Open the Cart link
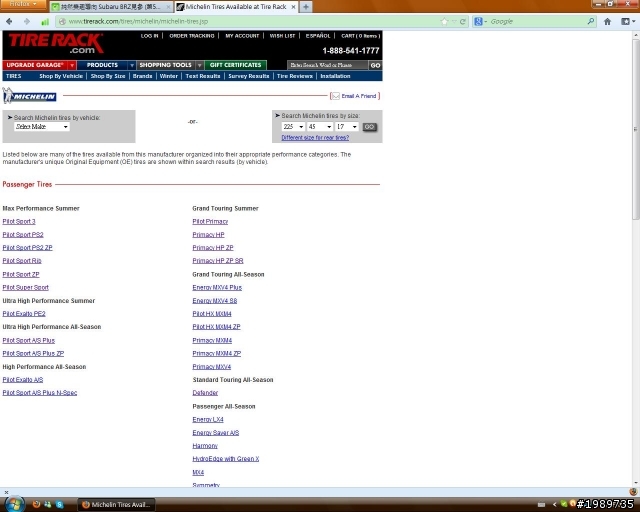 pos(360,36)
